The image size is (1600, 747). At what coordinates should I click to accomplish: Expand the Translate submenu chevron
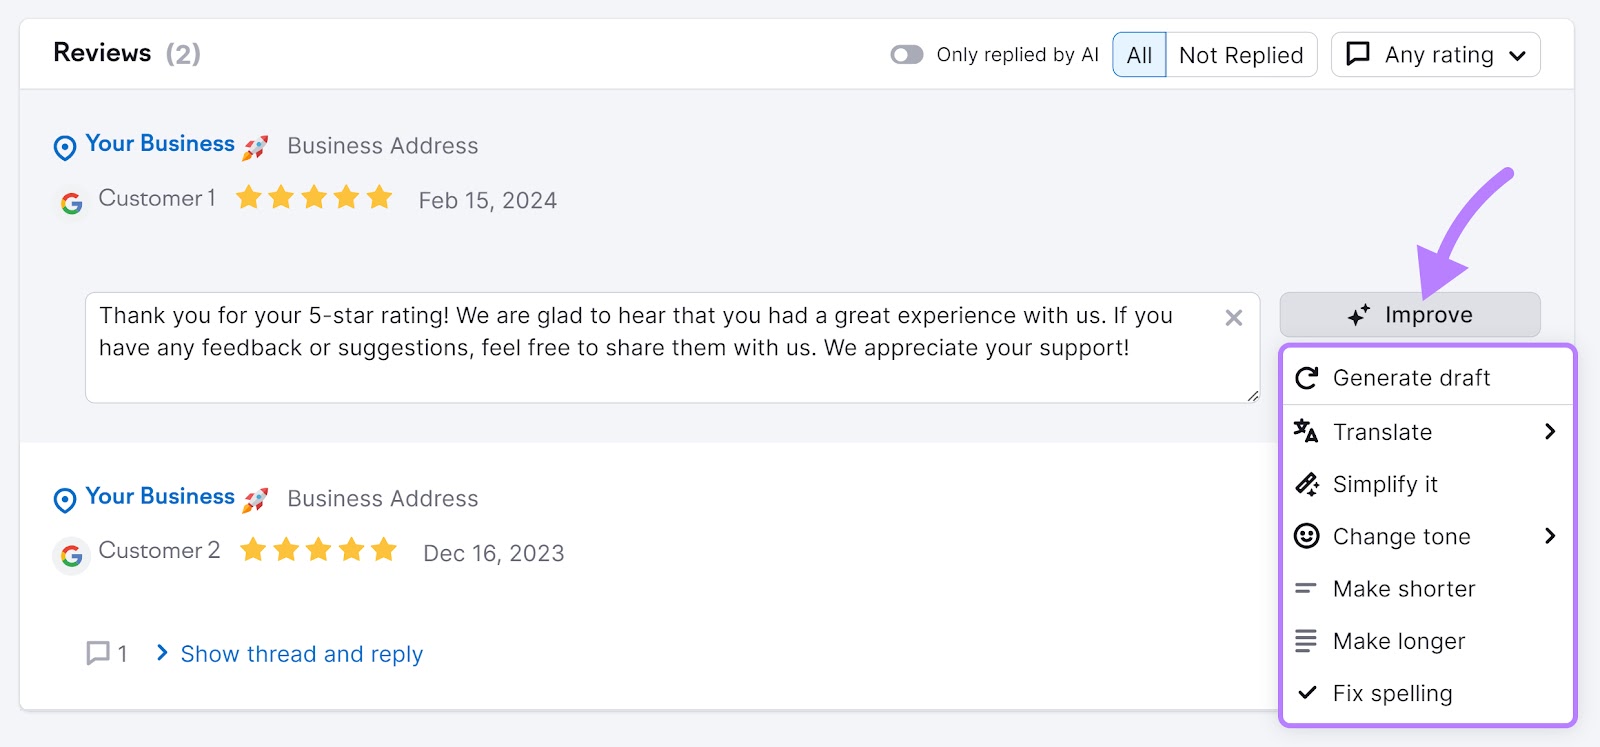(1550, 431)
